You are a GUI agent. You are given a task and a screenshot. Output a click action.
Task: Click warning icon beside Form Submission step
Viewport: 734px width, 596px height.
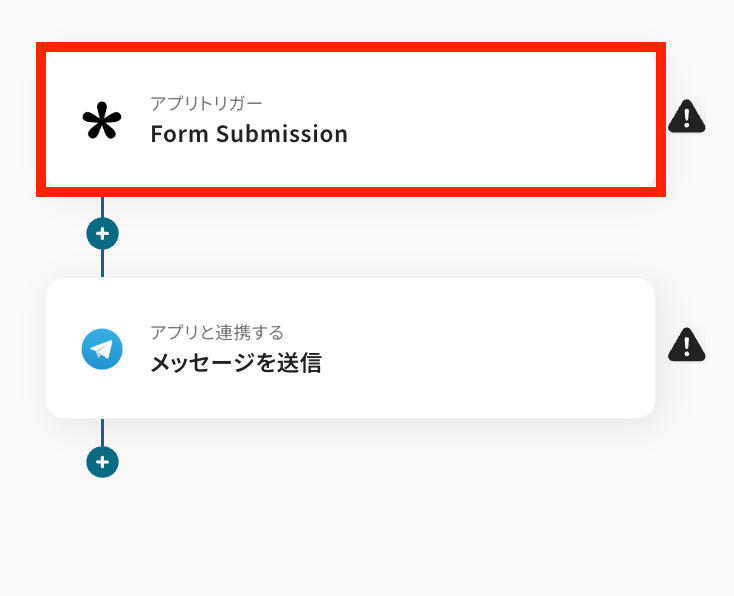tap(686, 117)
